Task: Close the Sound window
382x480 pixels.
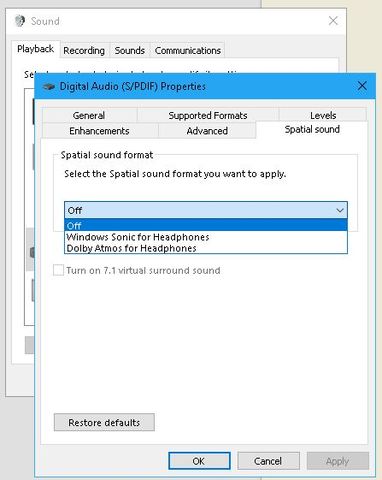Action: [x=333, y=21]
